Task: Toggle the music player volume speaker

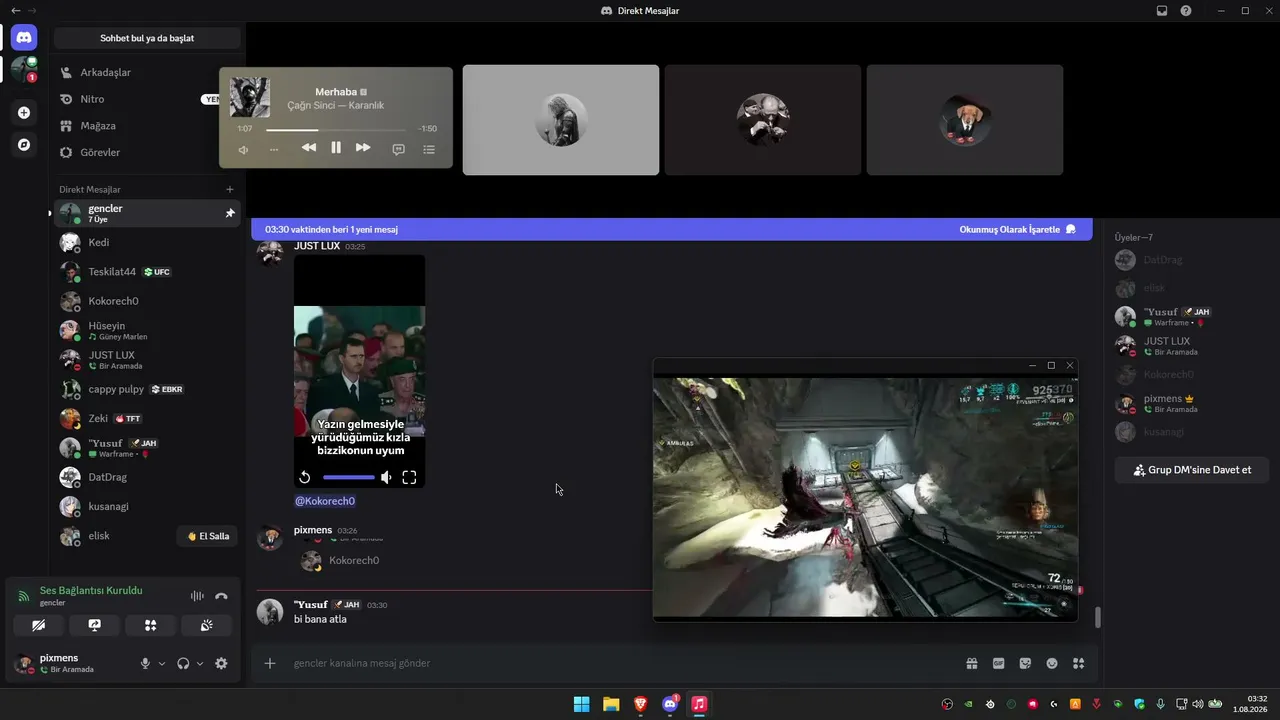Action: 243,149
